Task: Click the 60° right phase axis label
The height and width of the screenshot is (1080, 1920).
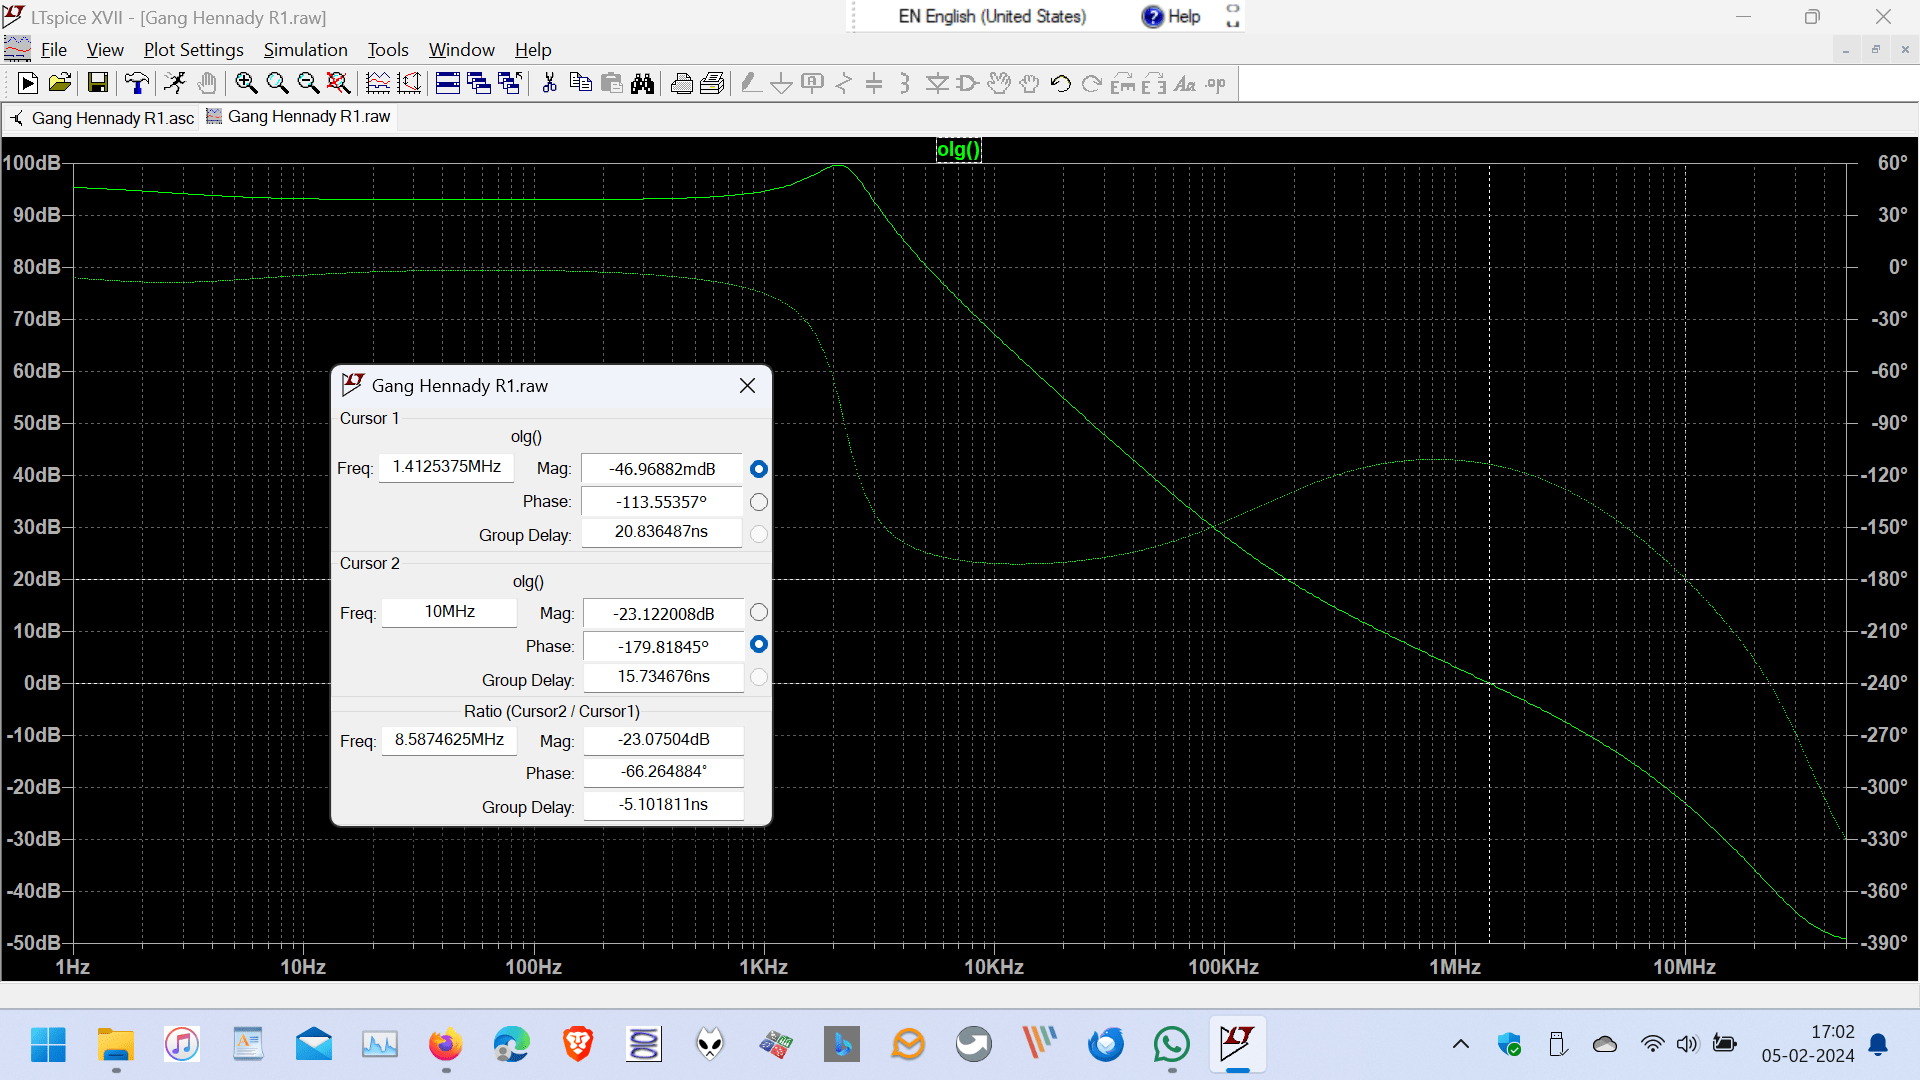Action: tap(1893, 163)
